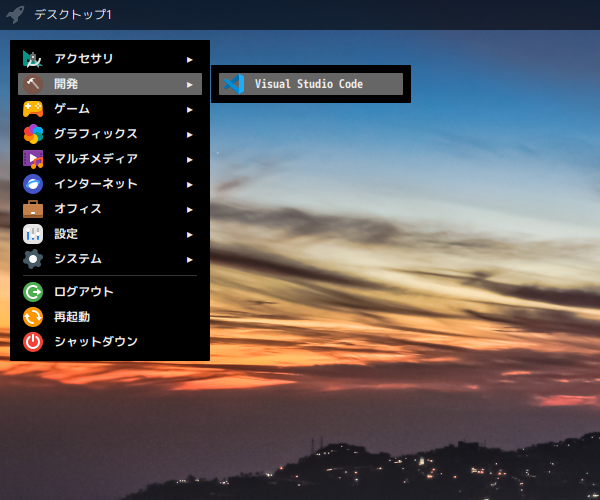The width and height of the screenshot is (600, 500).
Task: Expand the システム submenu arrow
Action: pyautogui.click(x=189, y=260)
